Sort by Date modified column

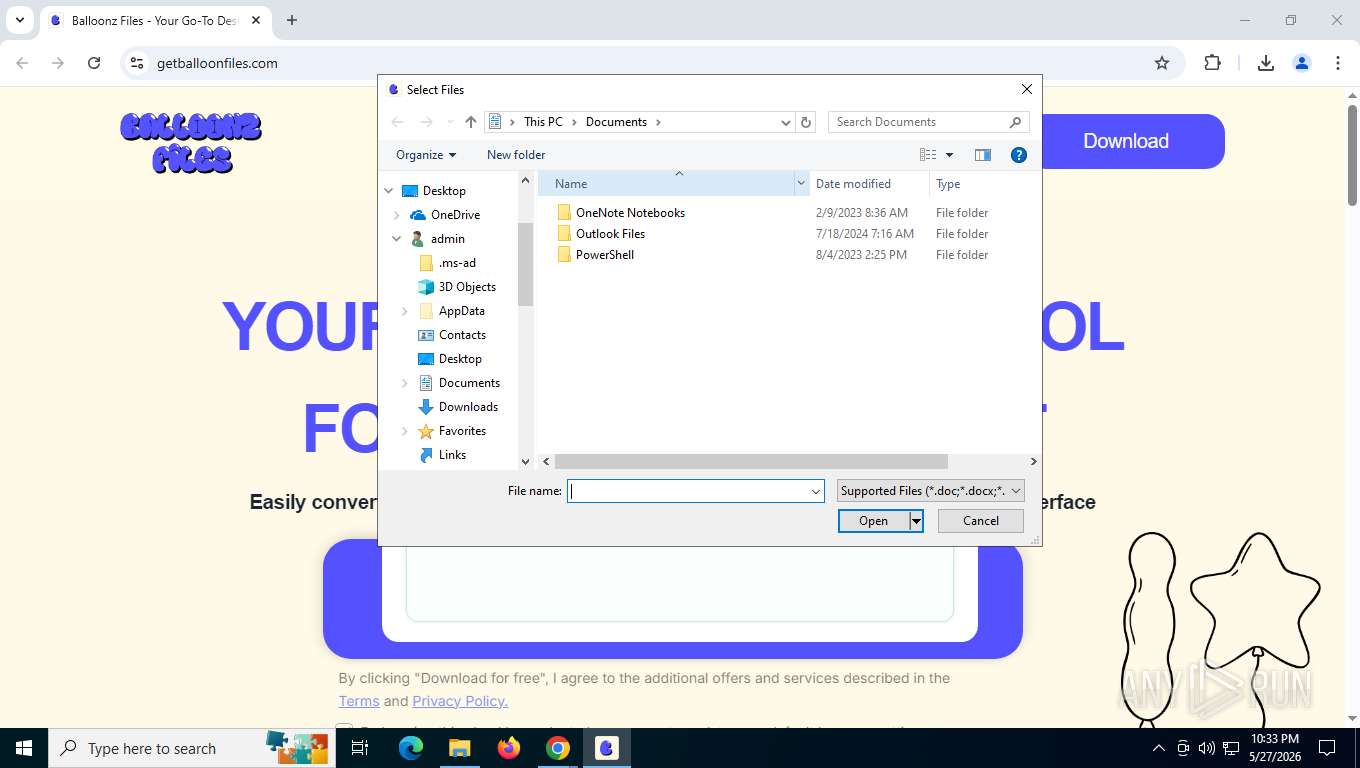[868, 184]
